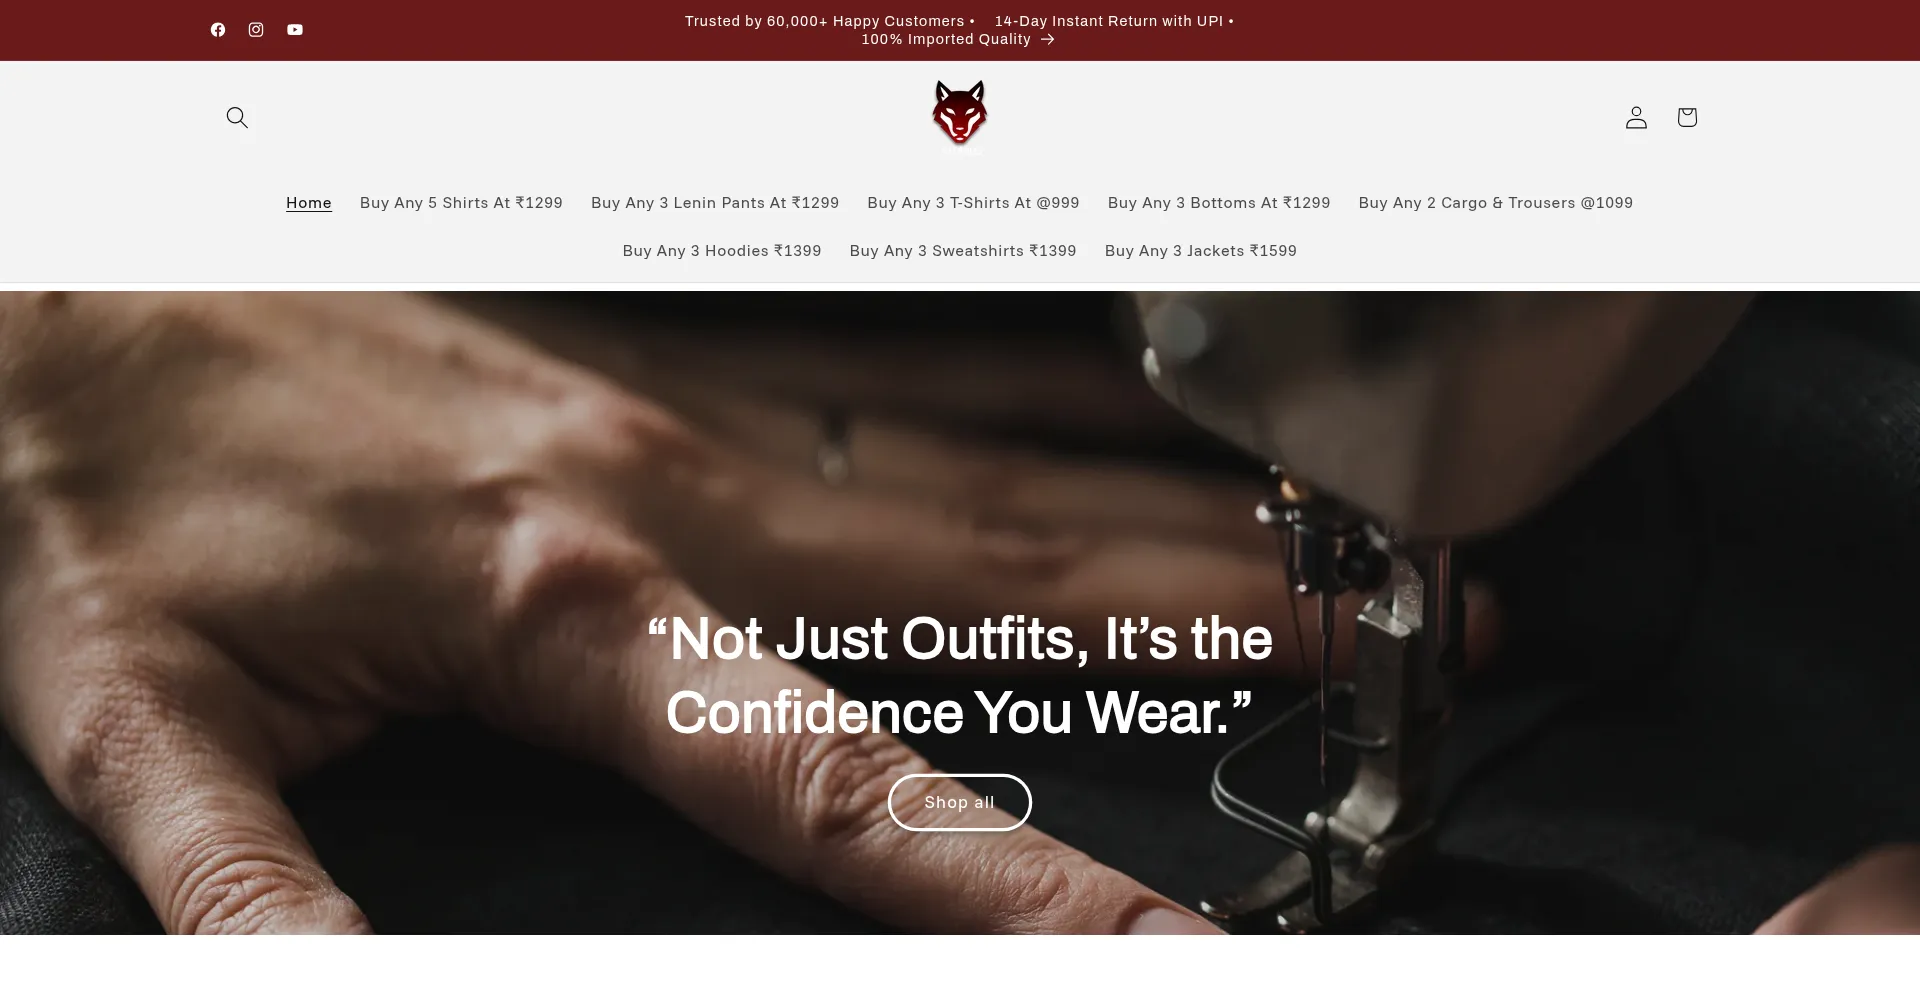Open Buy Any 3 Bottoms At ₹1299
The image size is (1920, 993).
pos(1219,203)
